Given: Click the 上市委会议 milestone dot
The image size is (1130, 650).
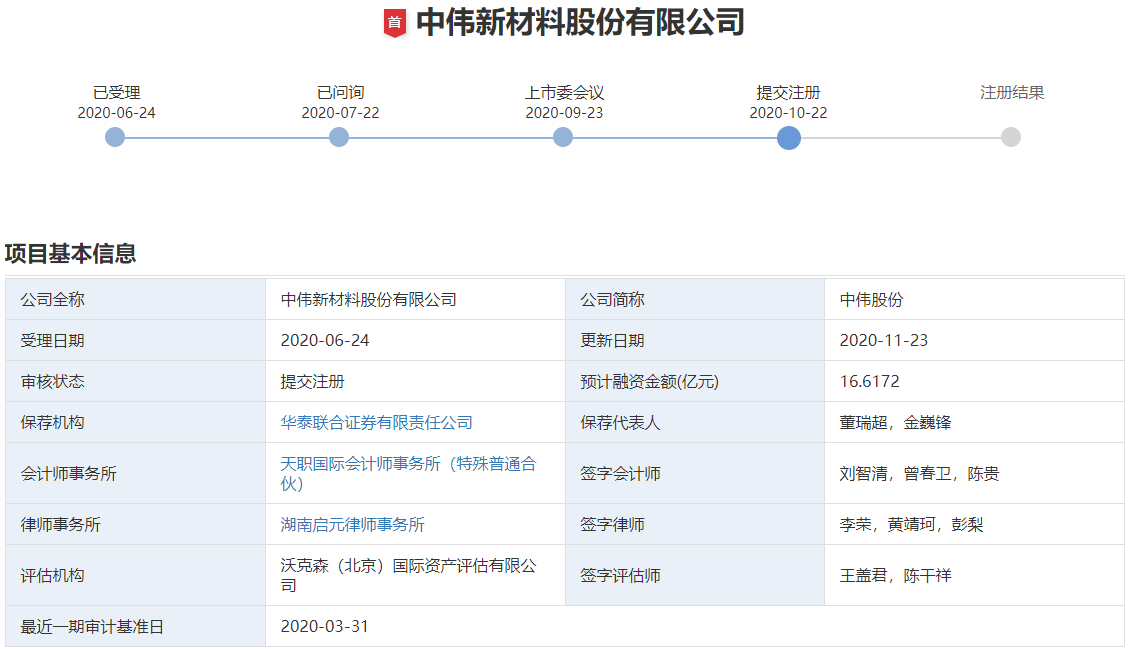Looking at the screenshot, I should tap(563, 137).
